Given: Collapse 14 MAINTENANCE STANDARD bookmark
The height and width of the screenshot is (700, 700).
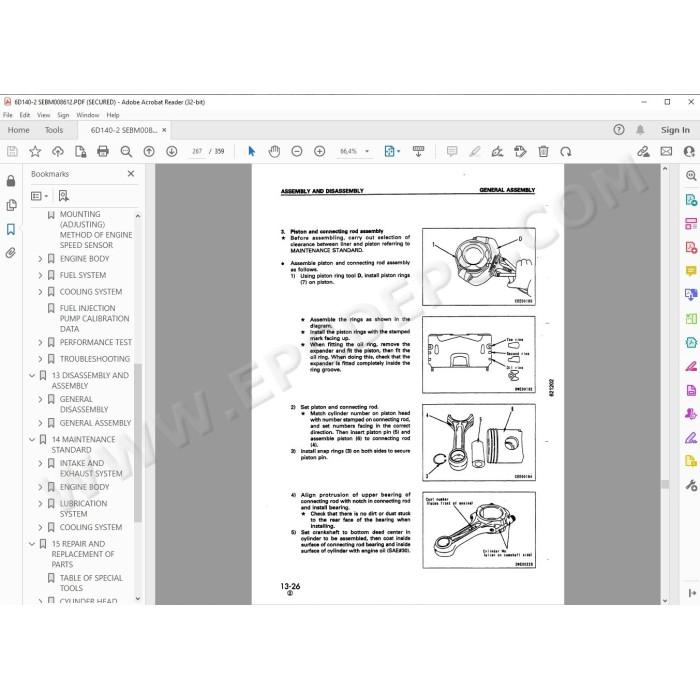Looking at the screenshot, I should click(x=32, y=440).
